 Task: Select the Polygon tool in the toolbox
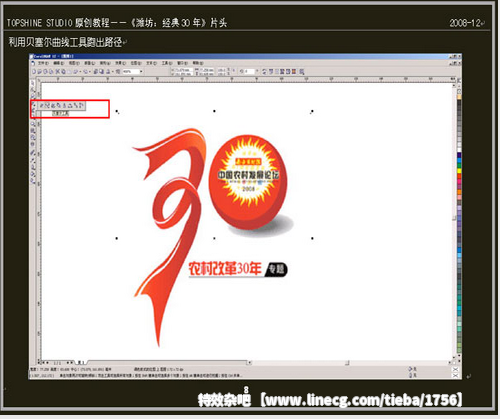33,129
